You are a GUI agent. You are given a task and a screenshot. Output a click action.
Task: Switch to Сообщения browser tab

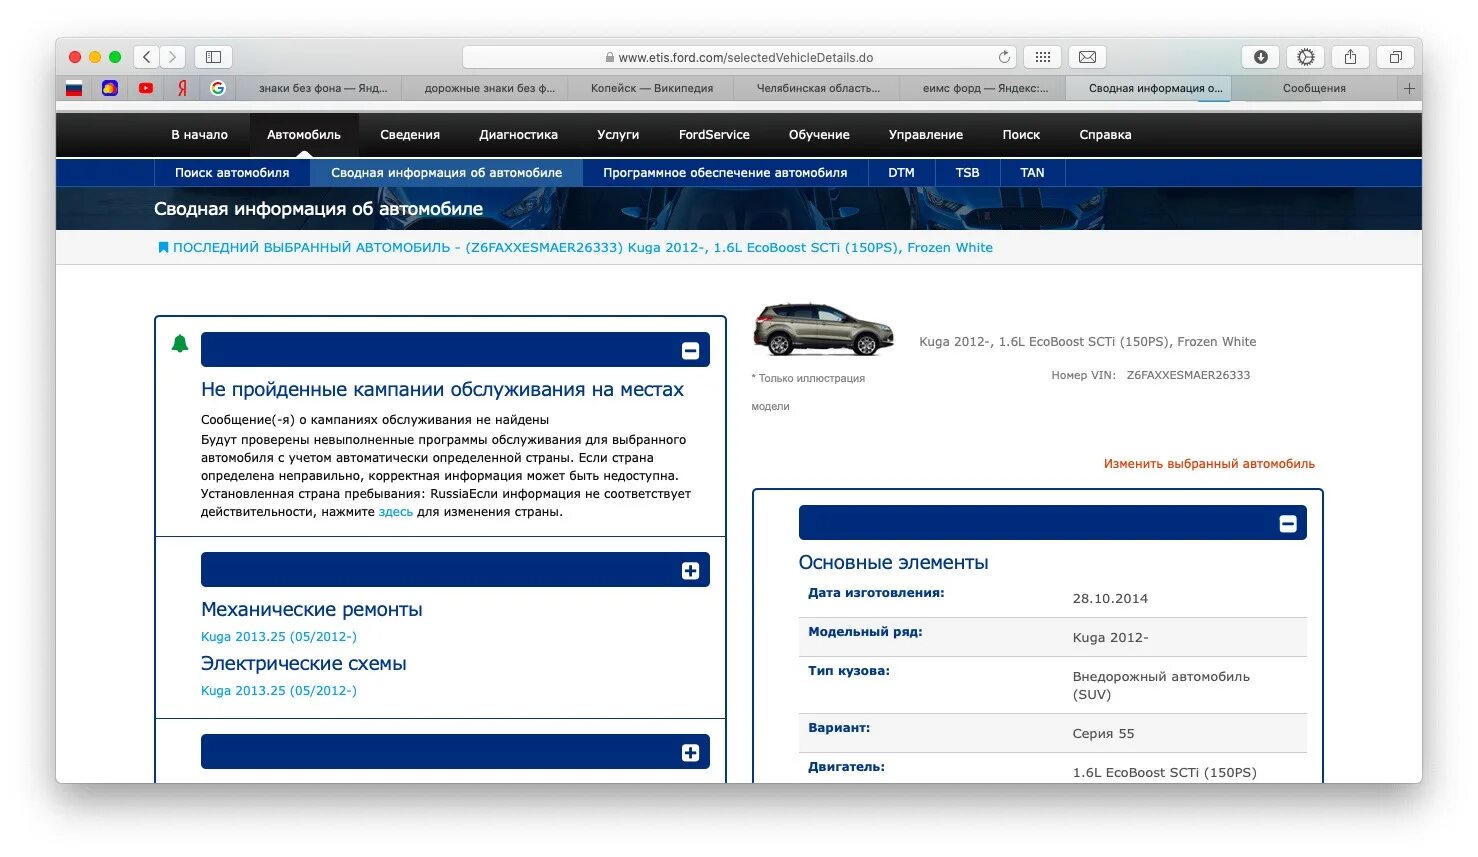1314,88
